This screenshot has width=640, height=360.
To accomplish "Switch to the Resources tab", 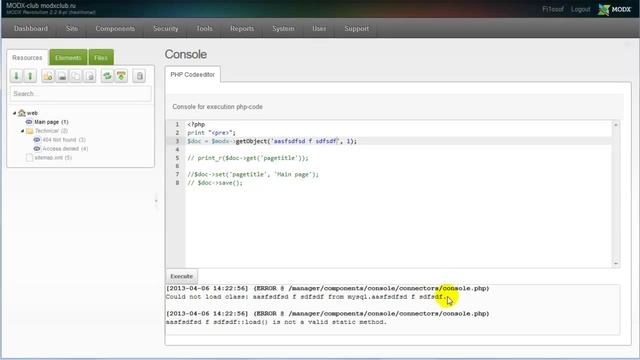I will 27,58.
